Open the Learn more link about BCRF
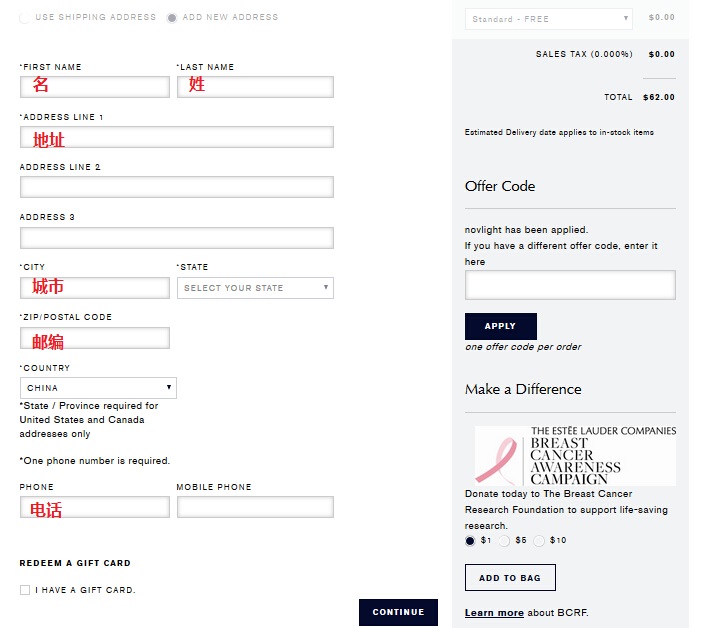The width and height of the screenshot is (714, 628). (x=494, y=613)
